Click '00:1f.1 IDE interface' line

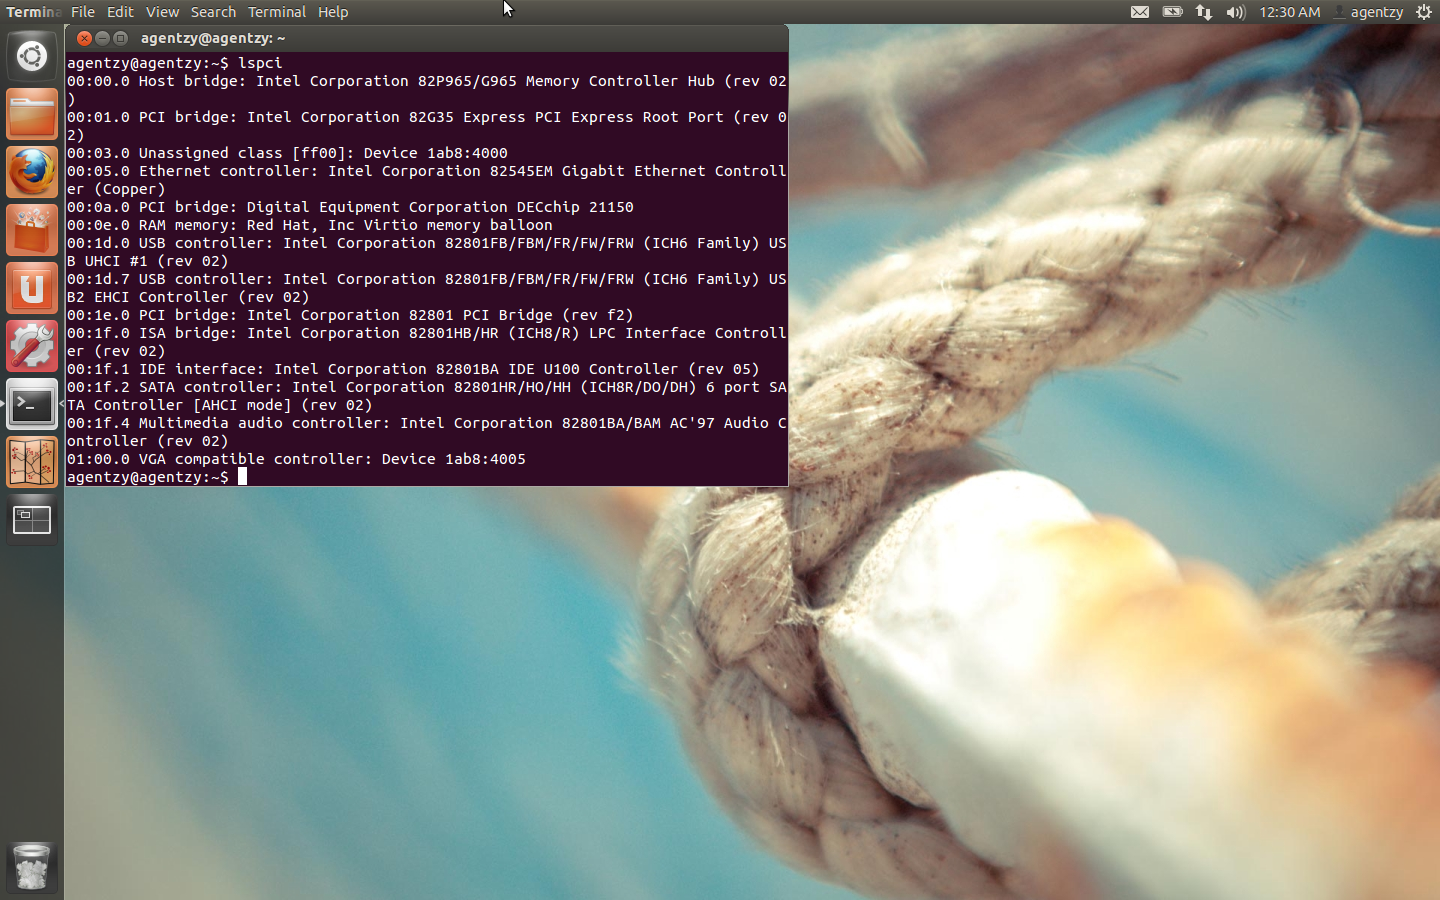413,369
